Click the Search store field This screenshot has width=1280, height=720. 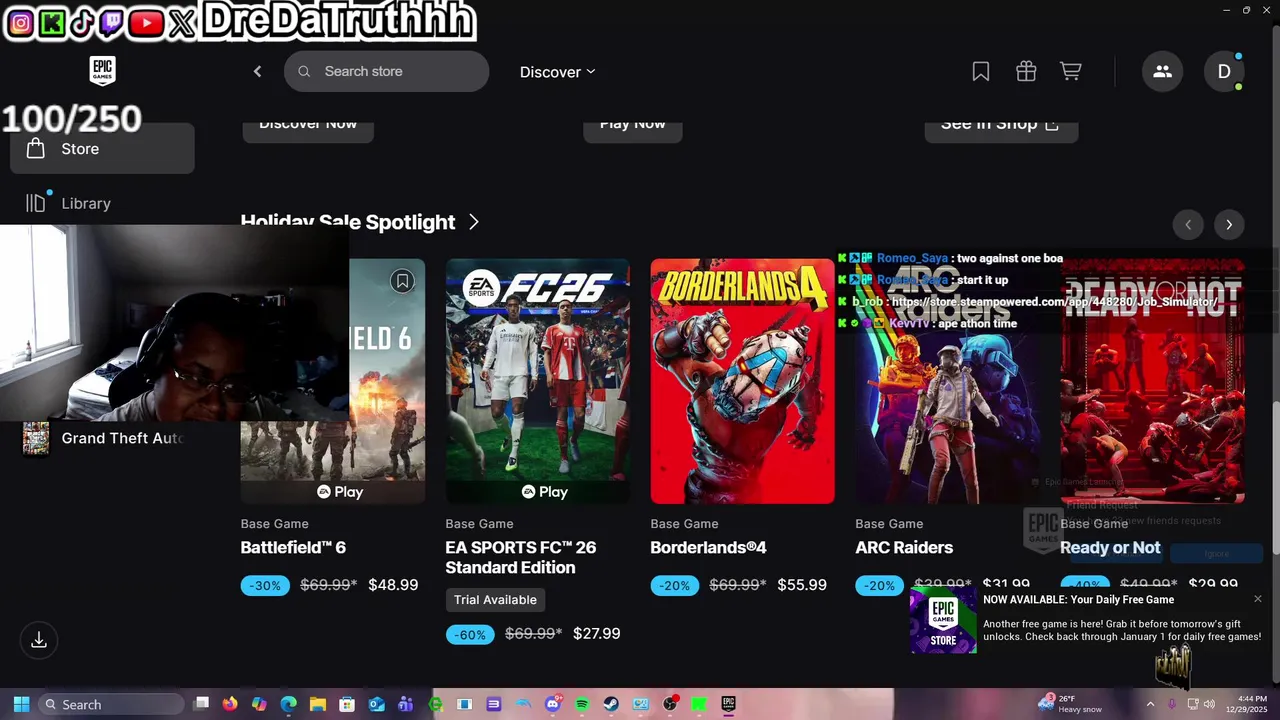386,71
